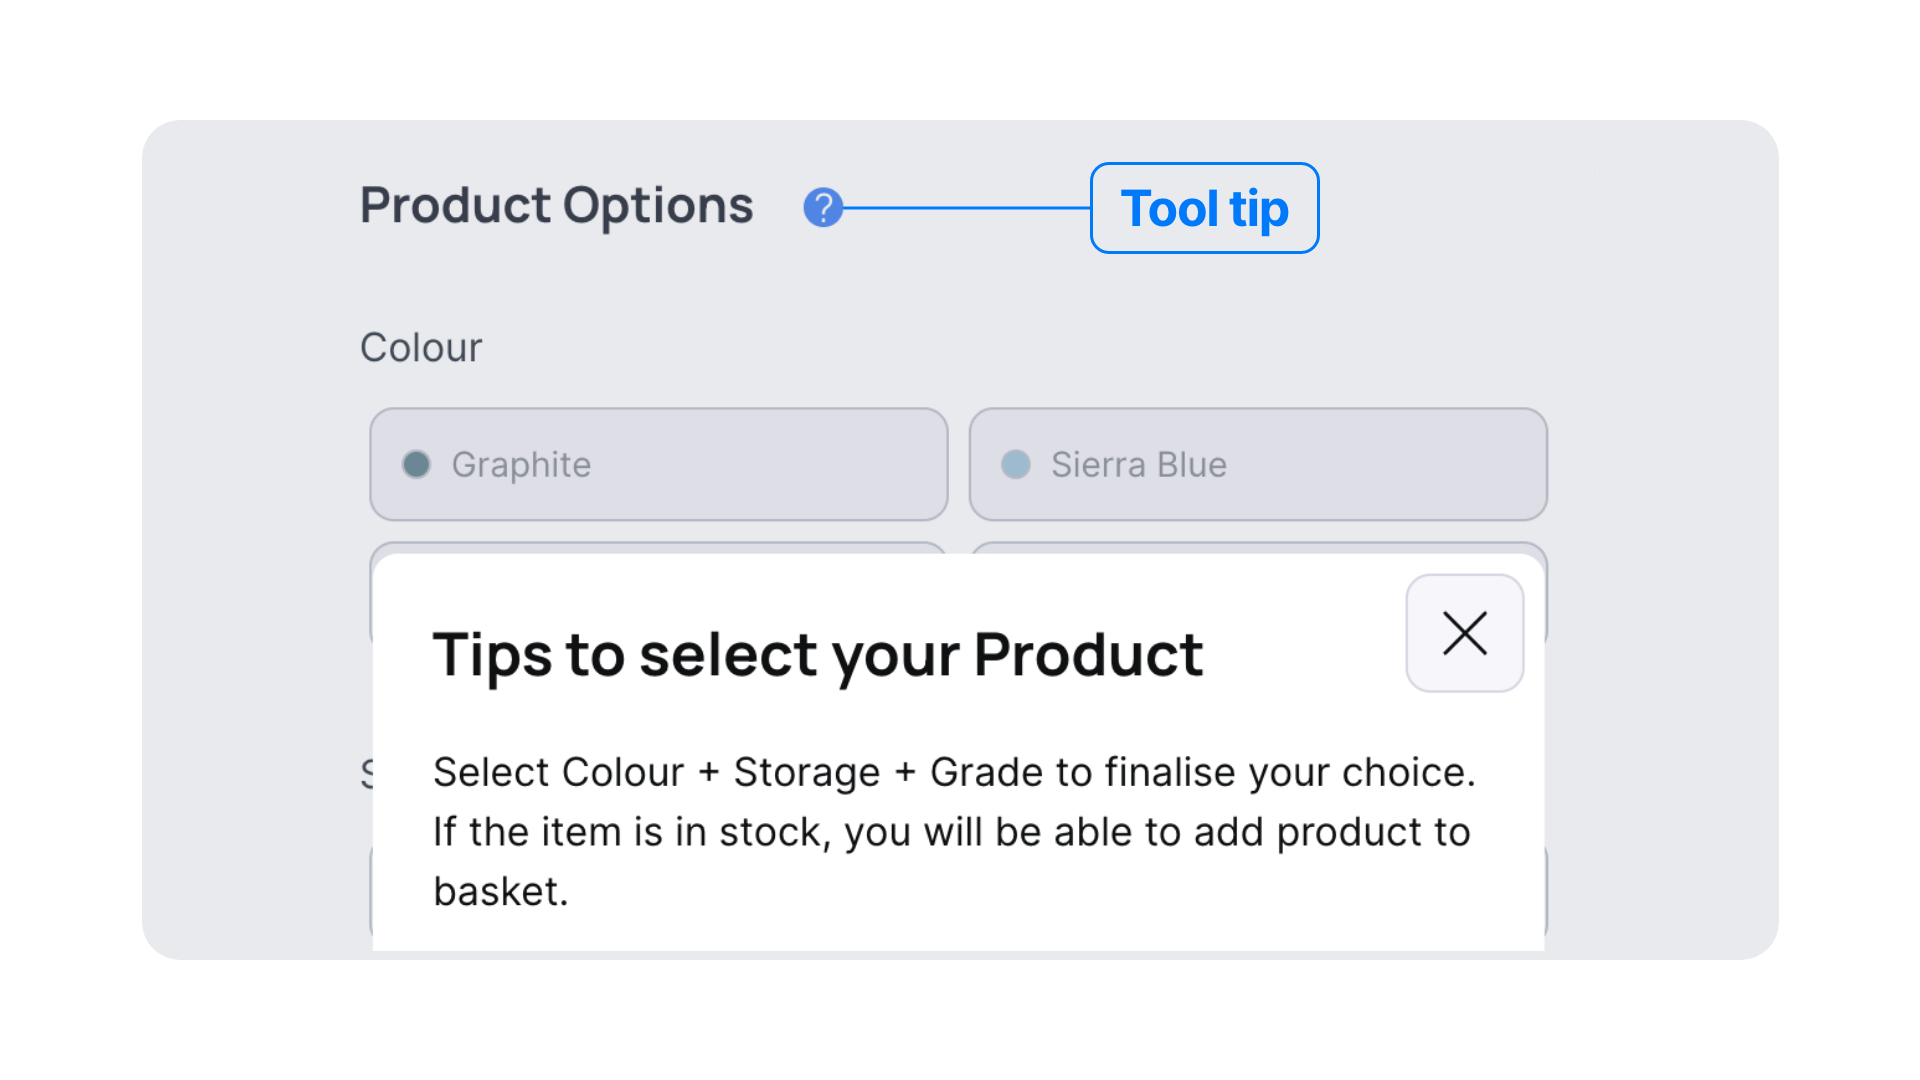Click the Tips to select your Product title
The image size is (1920, 1080).
[x=818, y=656]
